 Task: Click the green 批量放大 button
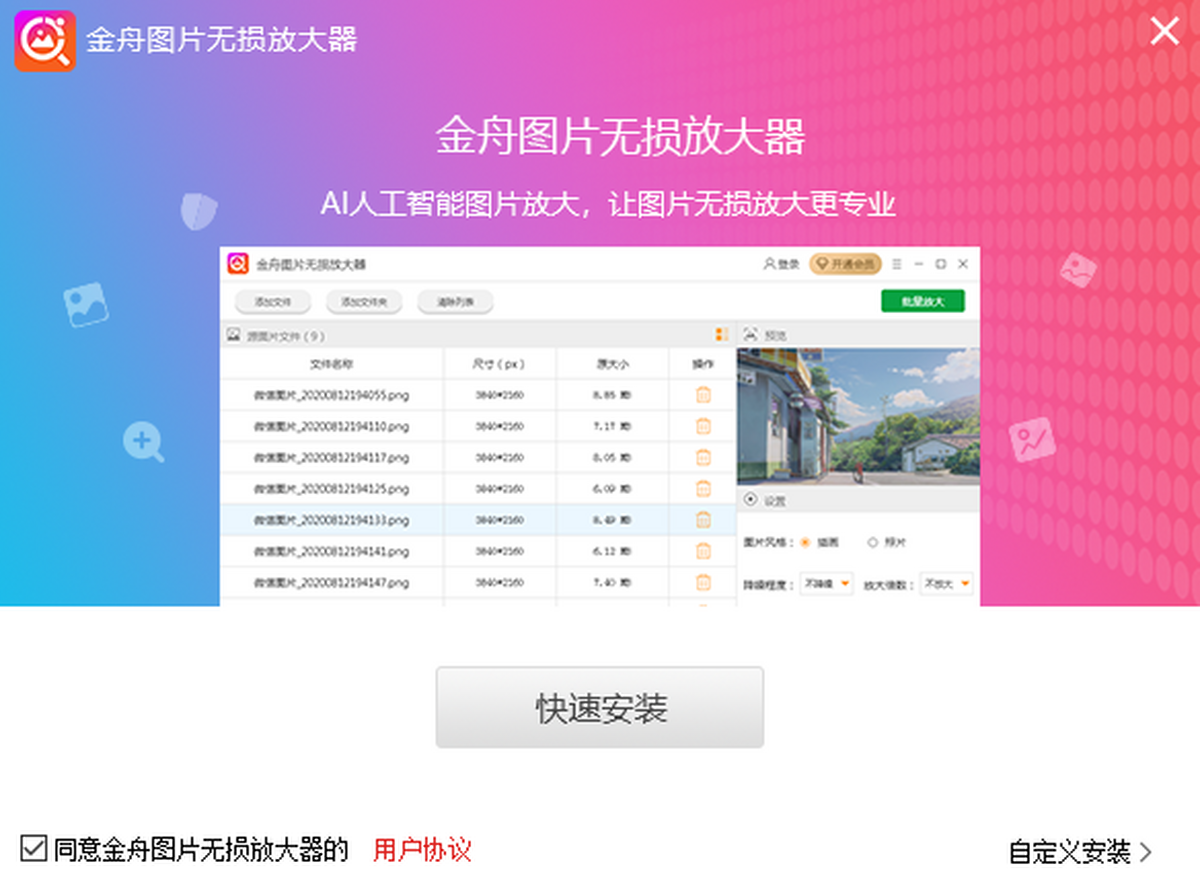pyautogui.click(x=922, y=301)
